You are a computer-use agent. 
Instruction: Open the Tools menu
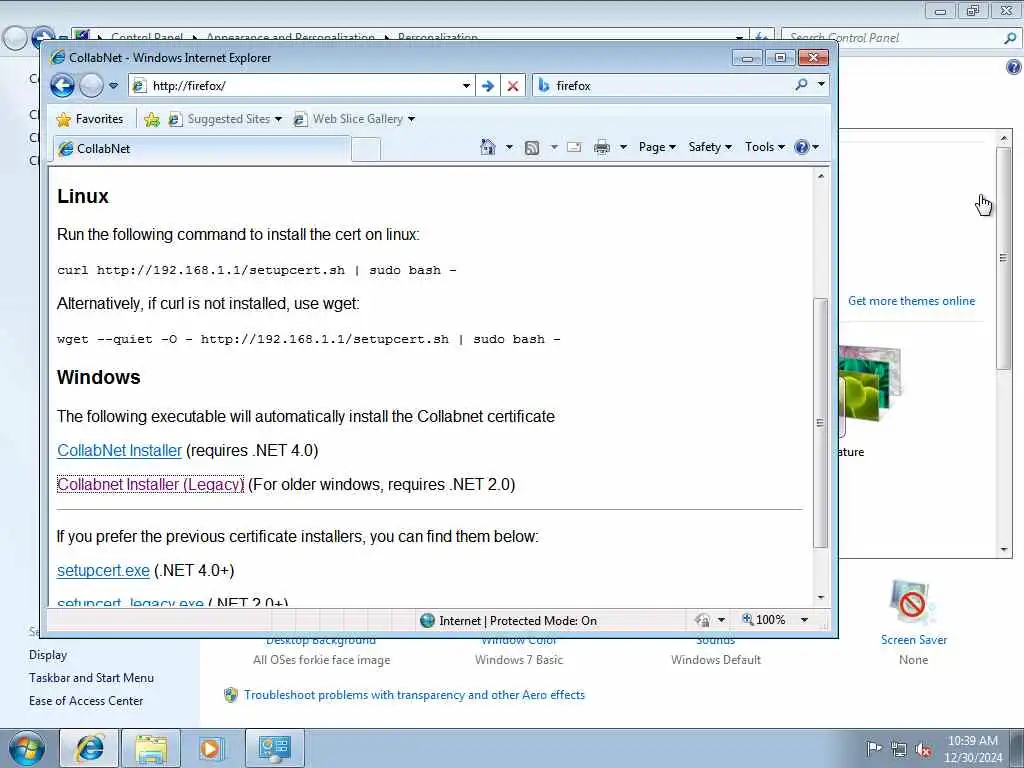tap(765, 147)
